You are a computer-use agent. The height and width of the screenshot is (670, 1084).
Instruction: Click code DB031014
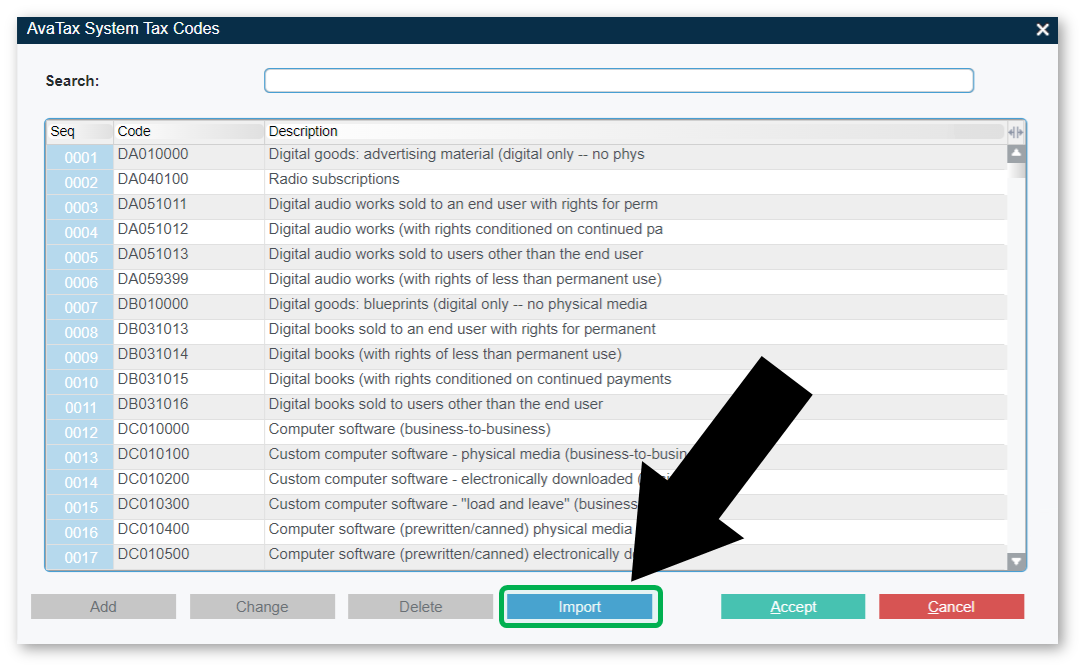[x=153, y=353]
